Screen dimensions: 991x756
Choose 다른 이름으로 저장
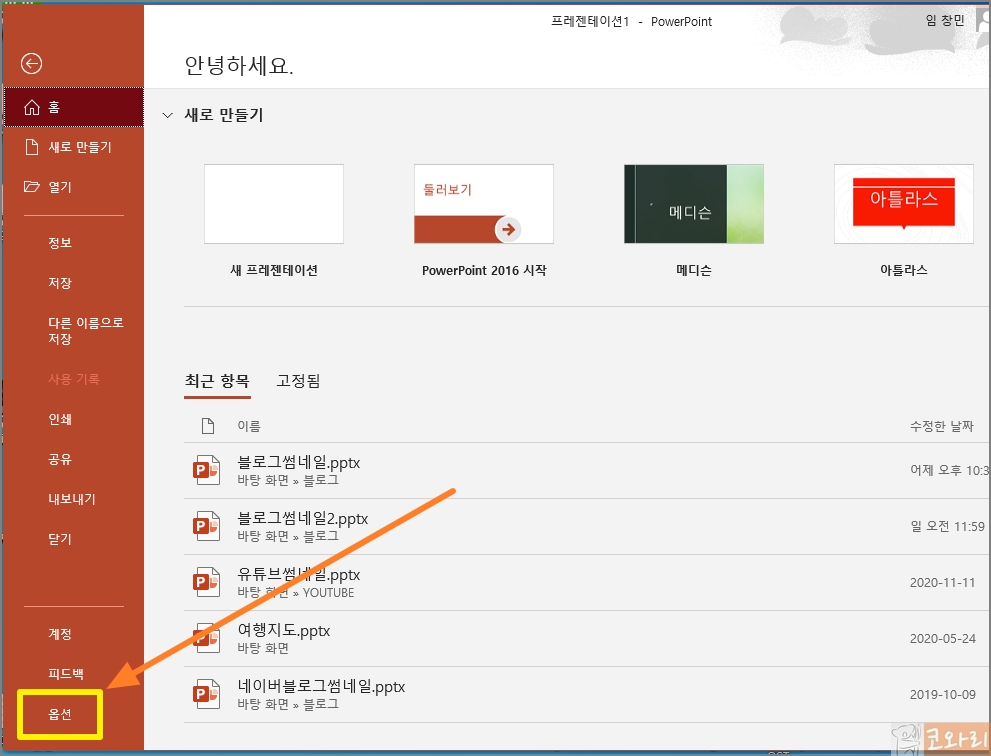coord(73,331)
